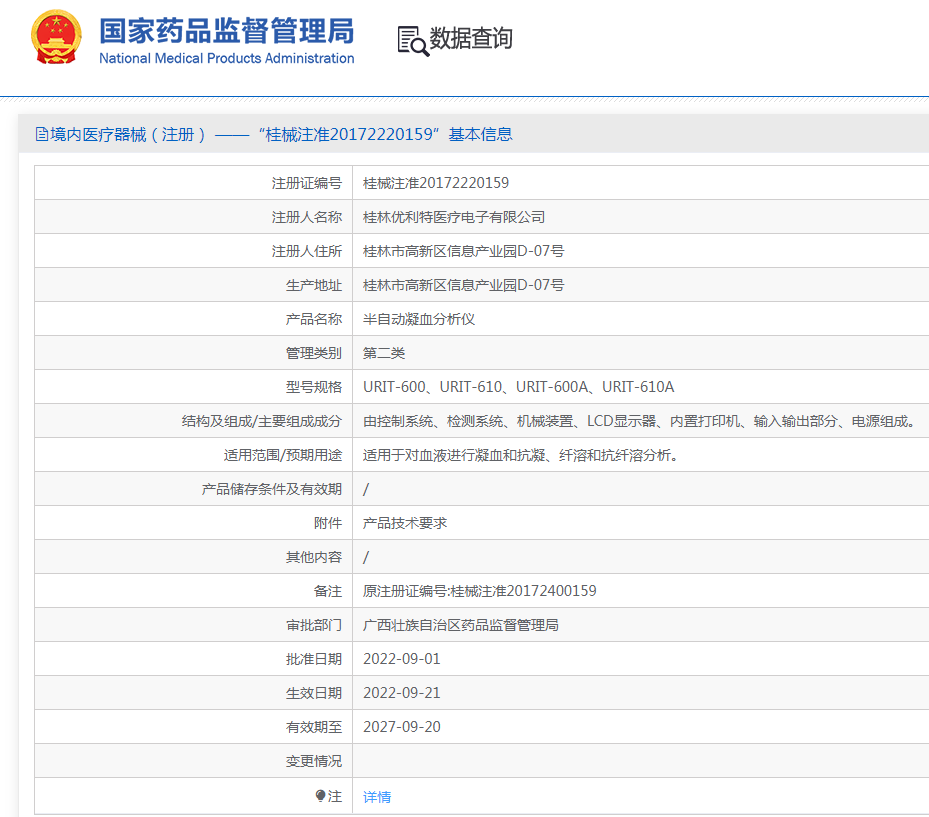Open the 数据查询 search icon
The image size is (929, 817).
[412, 41]
